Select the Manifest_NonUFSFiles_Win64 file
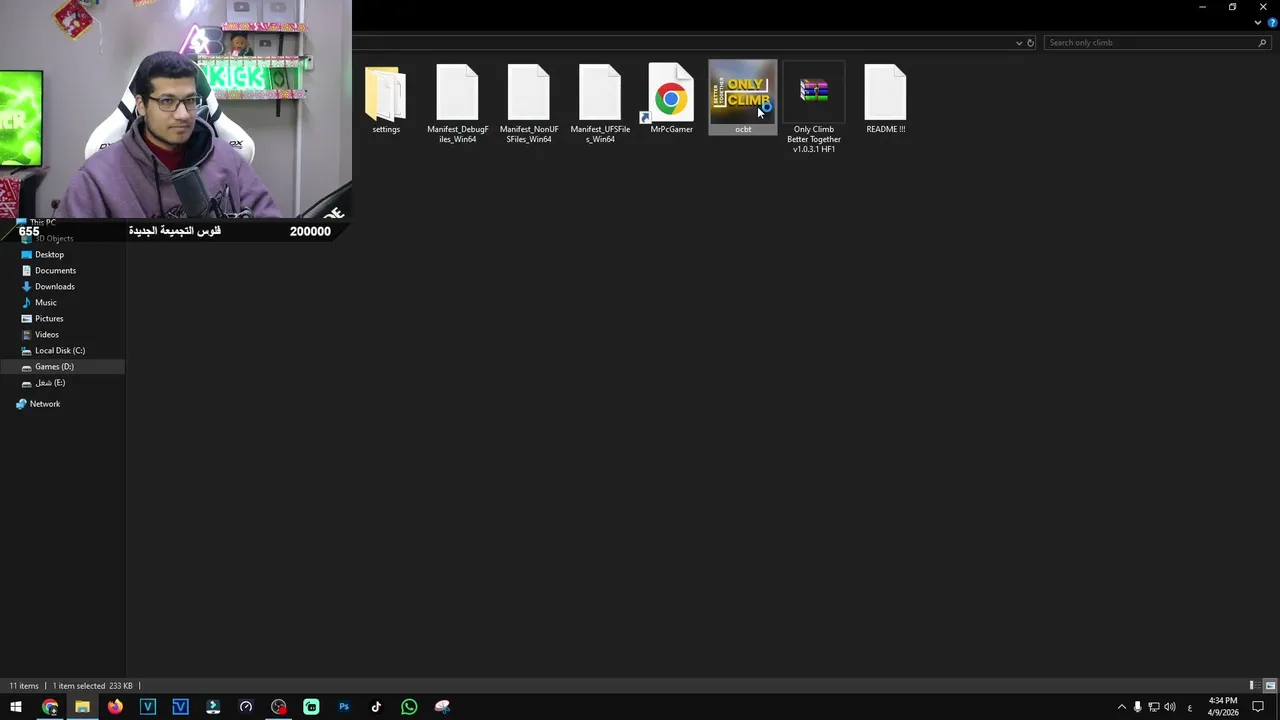The width and height of the screenshot is (1280, 720). pos(529,104)
